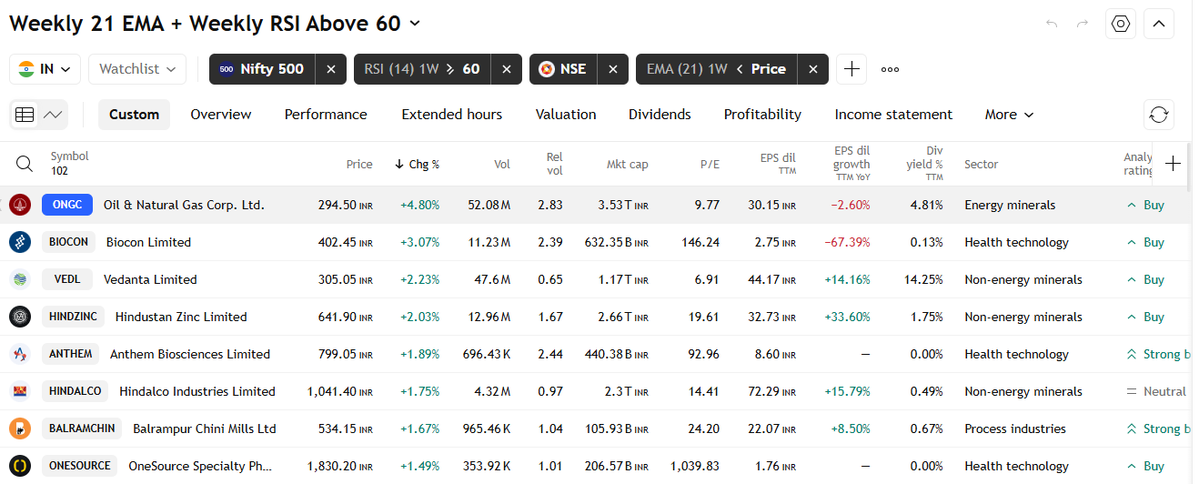Viewport: 1199px width, 484px height.
Task: Open the HINDALCO ticker symbol
Action: 75,391
